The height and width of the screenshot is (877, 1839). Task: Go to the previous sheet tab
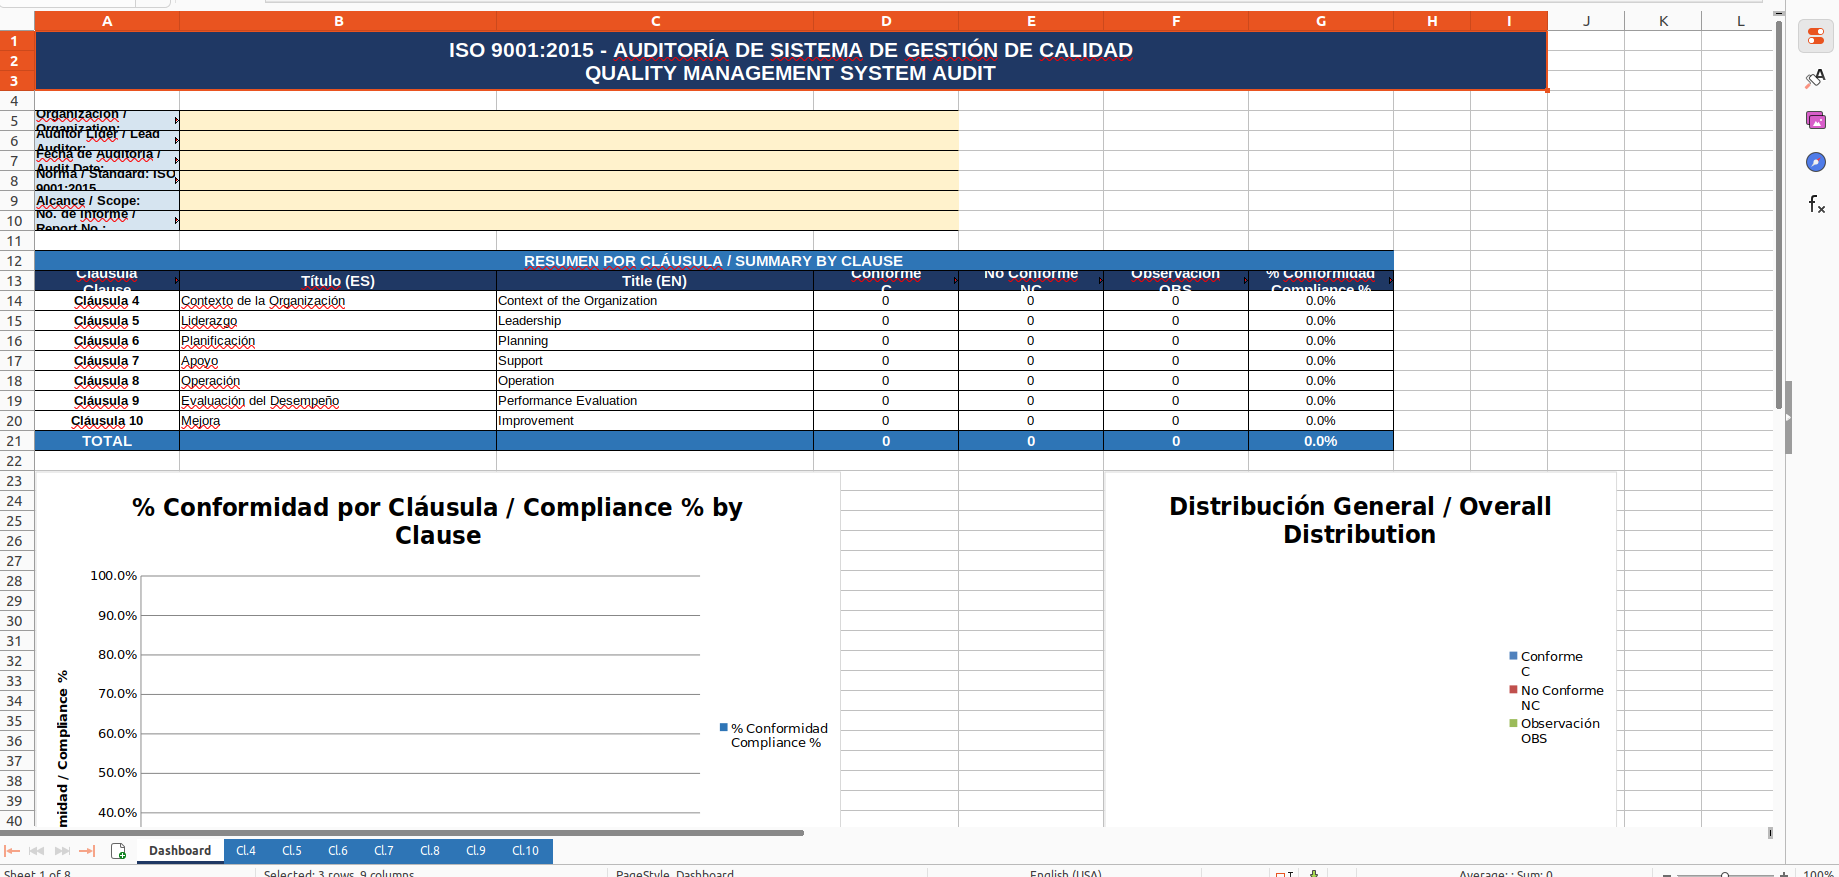[37, 851]
